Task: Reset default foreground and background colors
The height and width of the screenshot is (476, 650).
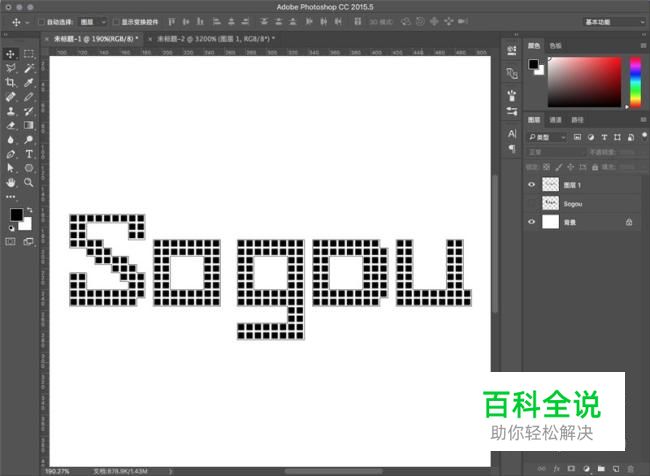Action: 11,228
